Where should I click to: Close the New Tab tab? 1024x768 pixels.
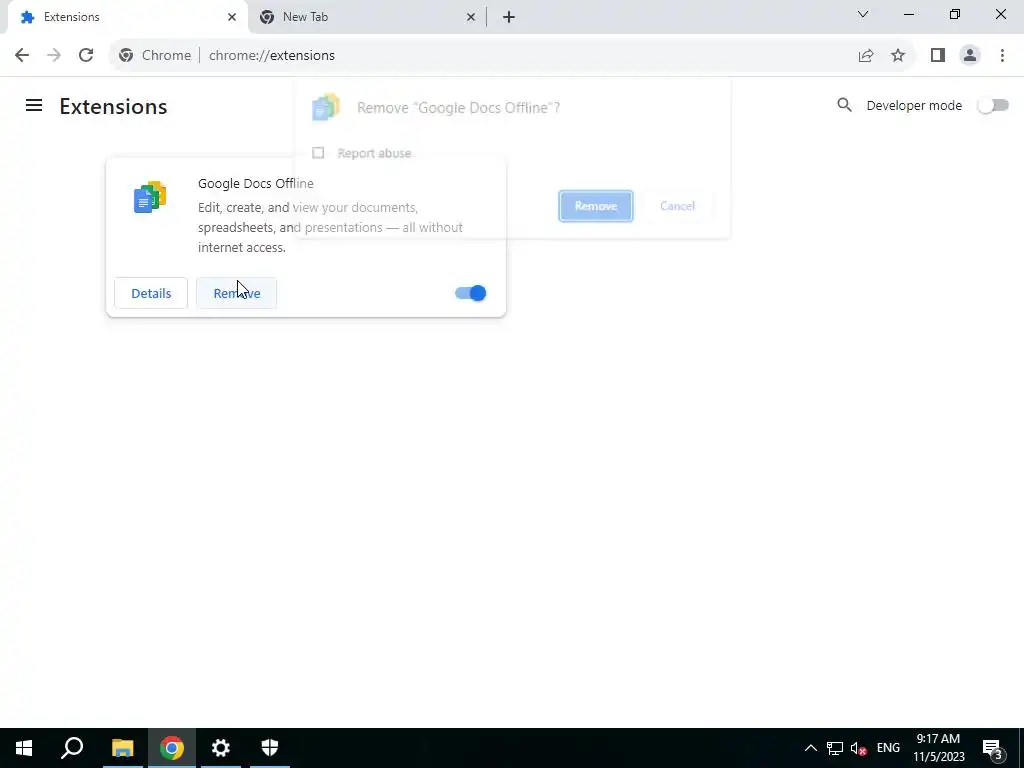tap(471, 17)
